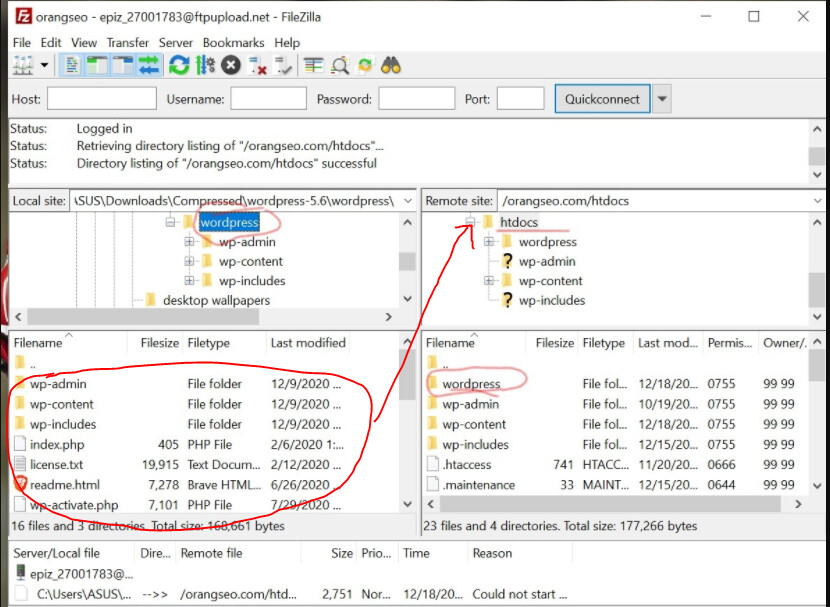Image resolution: width=830 pixels, height=607 pixels.
Task: Open the Site Manager
Action: pos(23,66)
